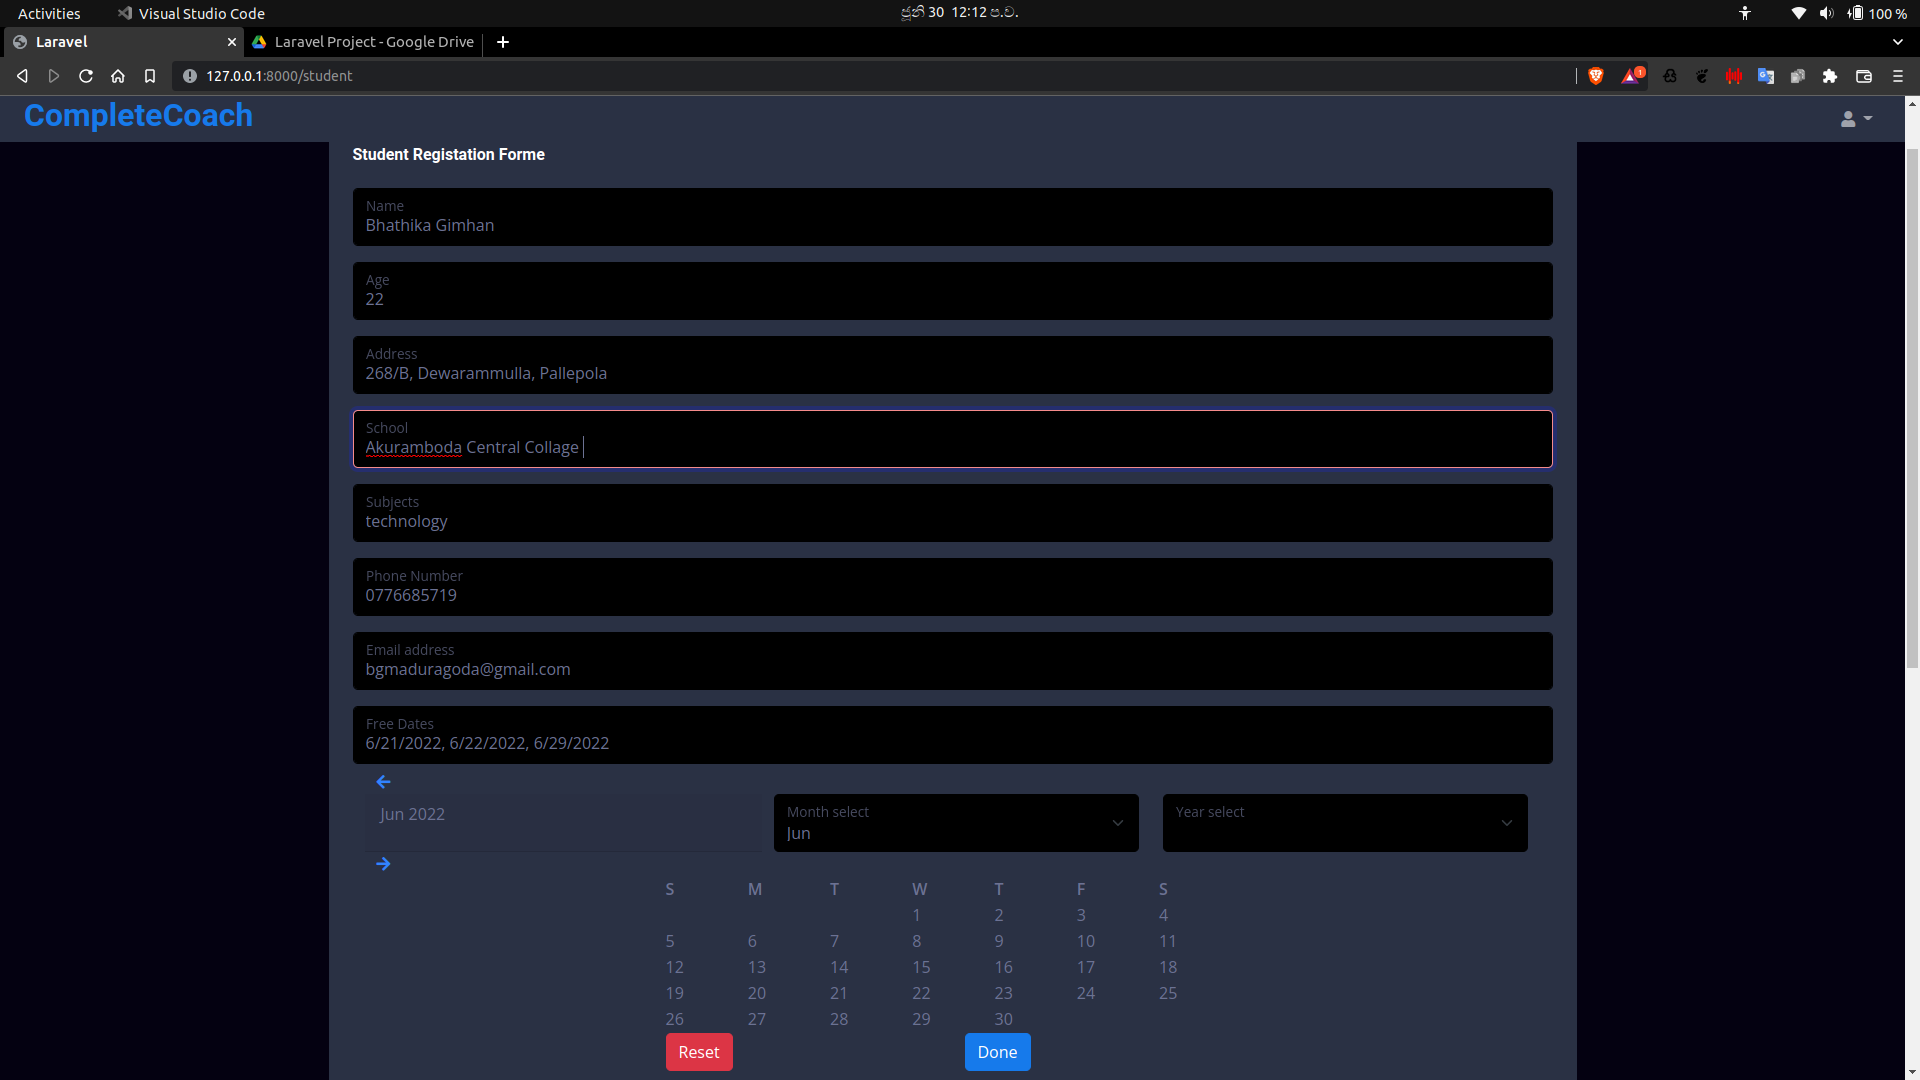Open the Google Translate extension
The width and height of the screenshot is (1920, 1080).
1766,76
